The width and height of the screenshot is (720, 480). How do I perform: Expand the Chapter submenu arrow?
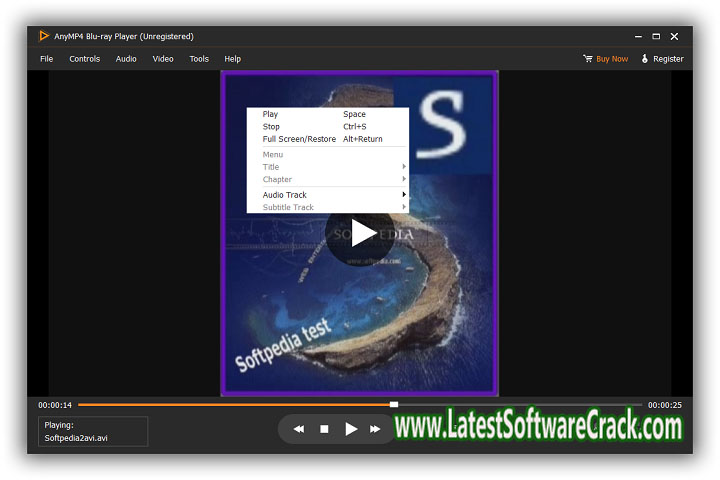(404, 180)
